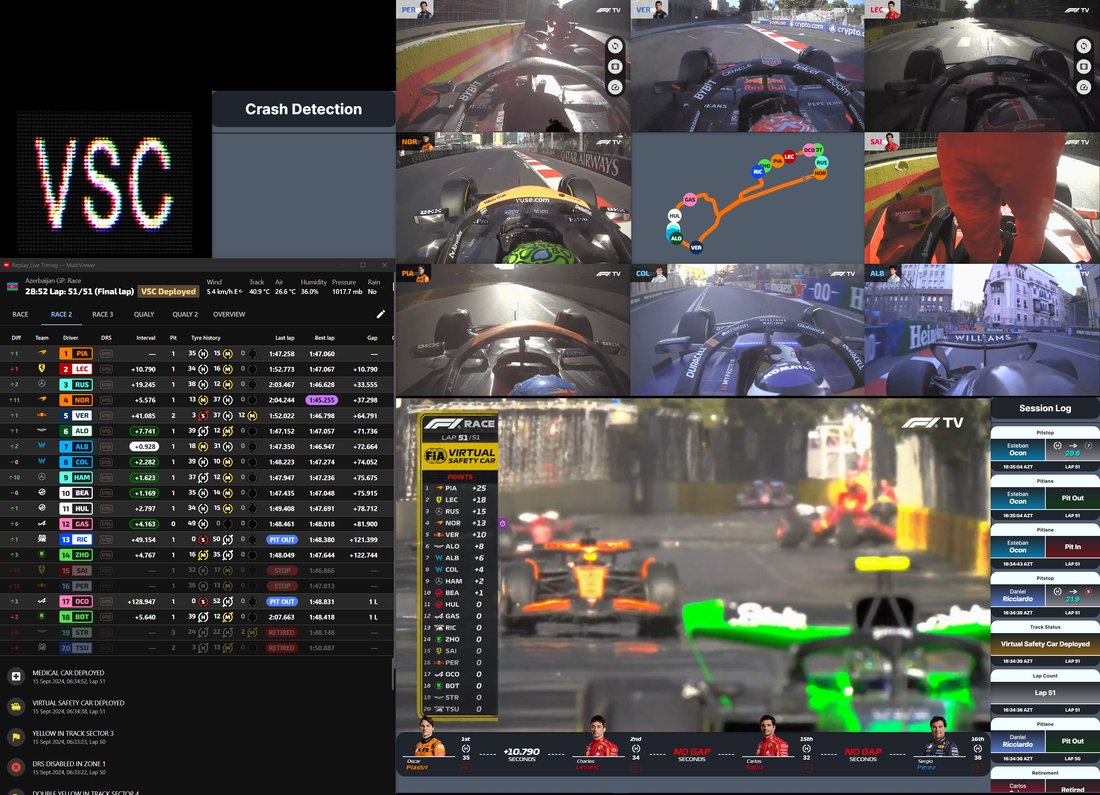The image size is (1100, 795).
Task: Switch to the QUALY tab
Action: pyautogui.click(x=144, y=314)
